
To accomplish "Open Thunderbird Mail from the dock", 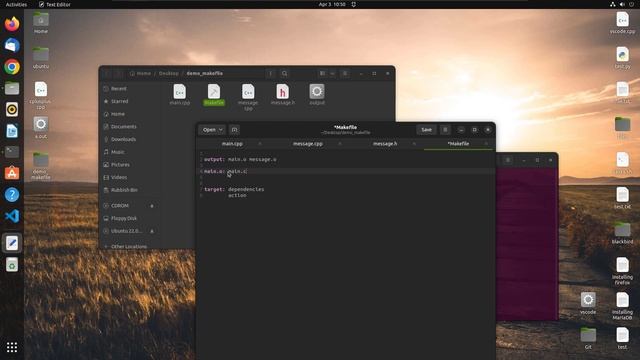I will click(12, 45).
